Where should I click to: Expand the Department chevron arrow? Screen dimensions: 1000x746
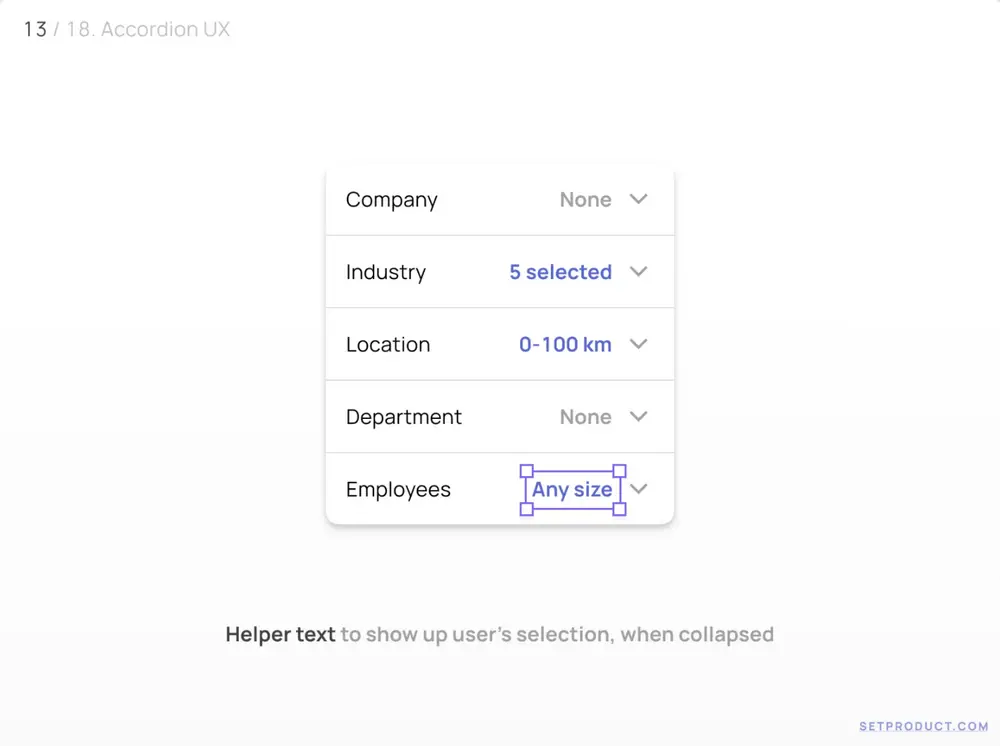(638, 417)
